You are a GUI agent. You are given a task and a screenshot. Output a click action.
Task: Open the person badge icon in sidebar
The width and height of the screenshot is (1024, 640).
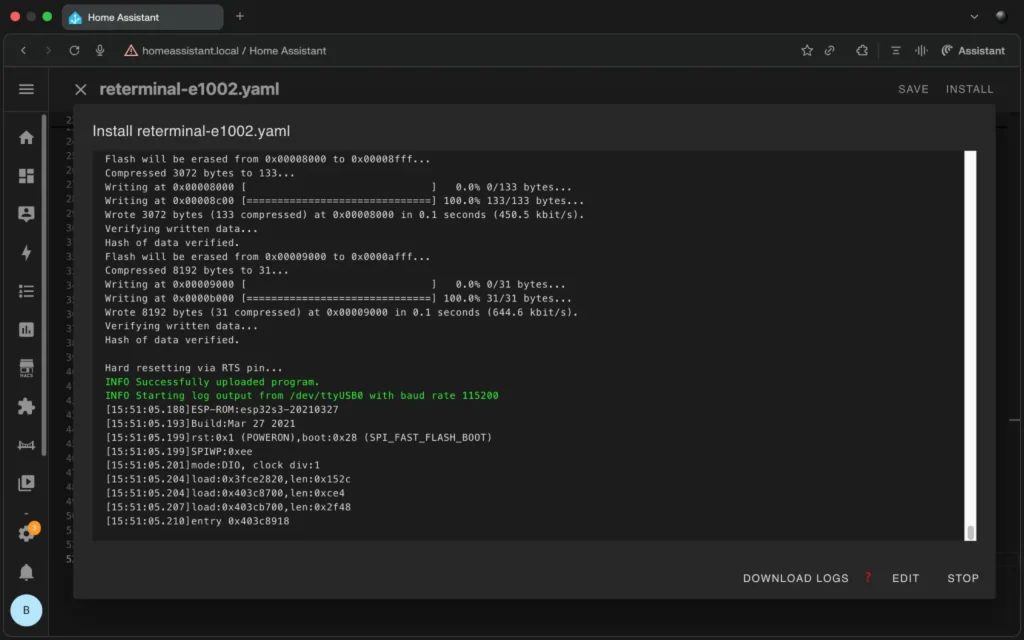click(26, 214)
